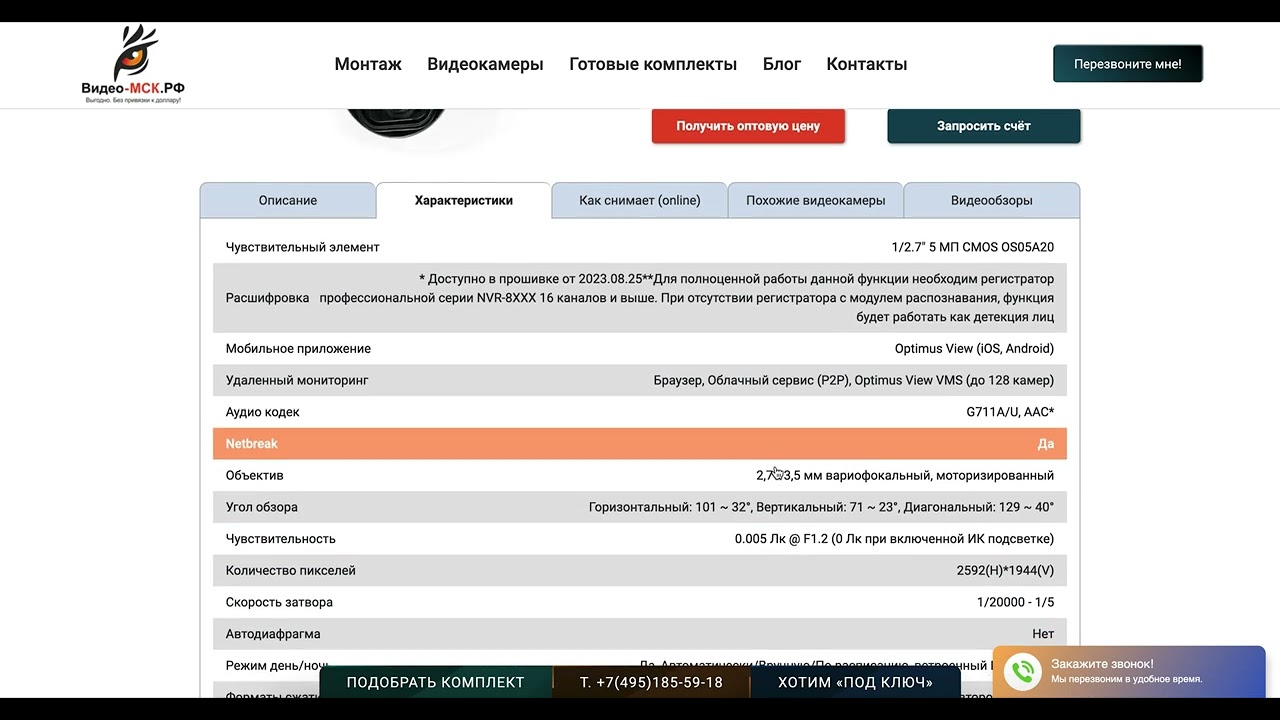Image resolution: width=1280 pixels, height=720 pixels.
Task: Click the highlighted Netbreak row label
Action: (252, 443)
